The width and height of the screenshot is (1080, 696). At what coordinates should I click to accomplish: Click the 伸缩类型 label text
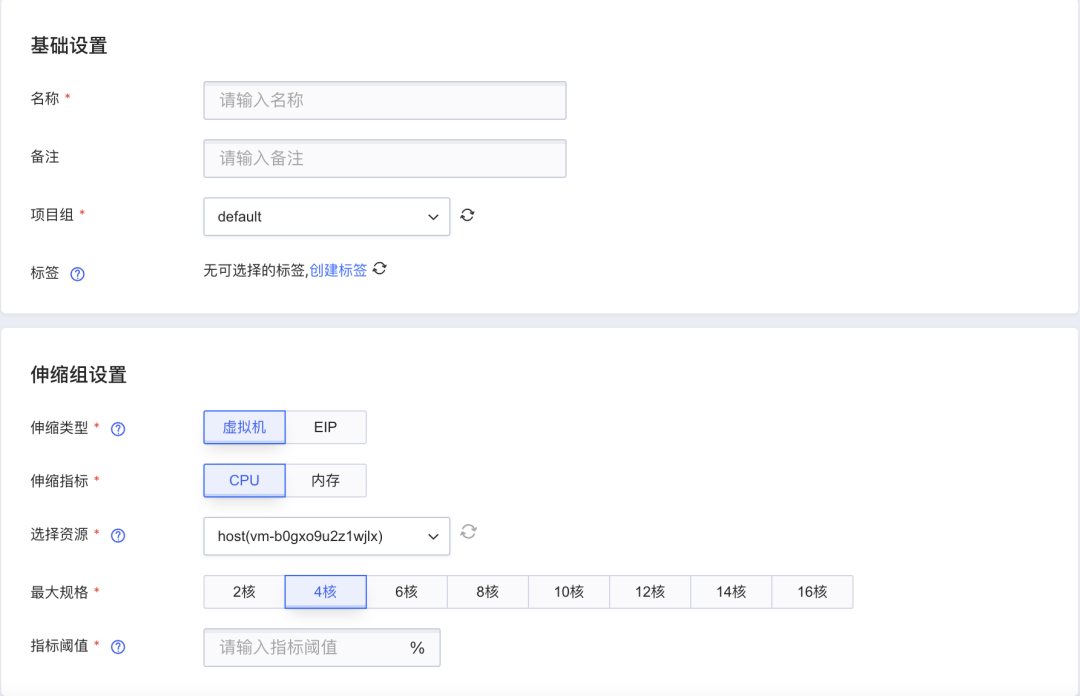[x=59, y=428]
